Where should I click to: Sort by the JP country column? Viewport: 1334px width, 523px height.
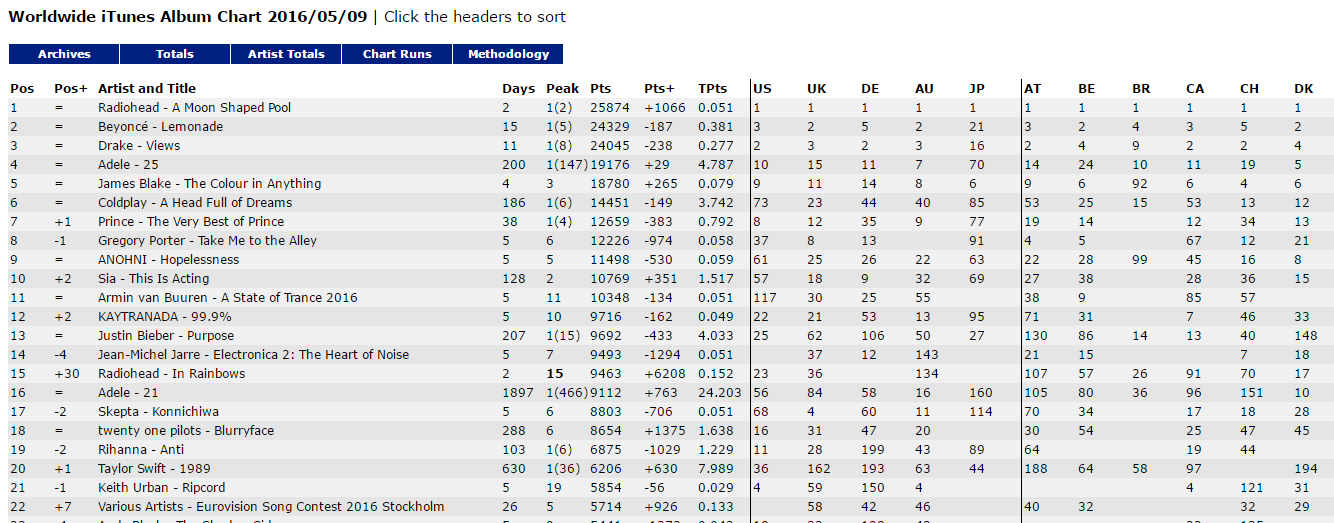click(x=977, y=89)
